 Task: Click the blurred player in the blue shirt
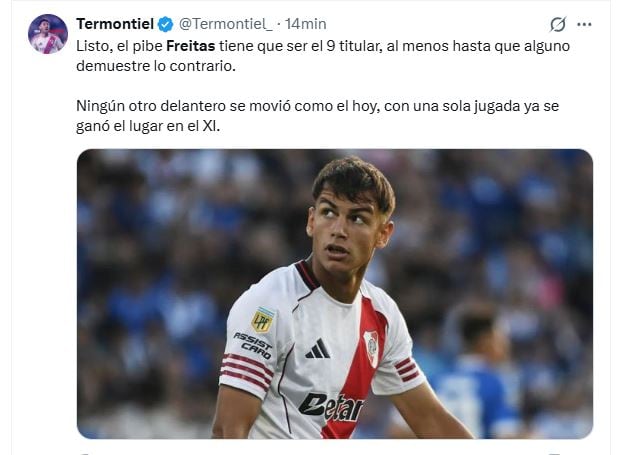point(479,369)
